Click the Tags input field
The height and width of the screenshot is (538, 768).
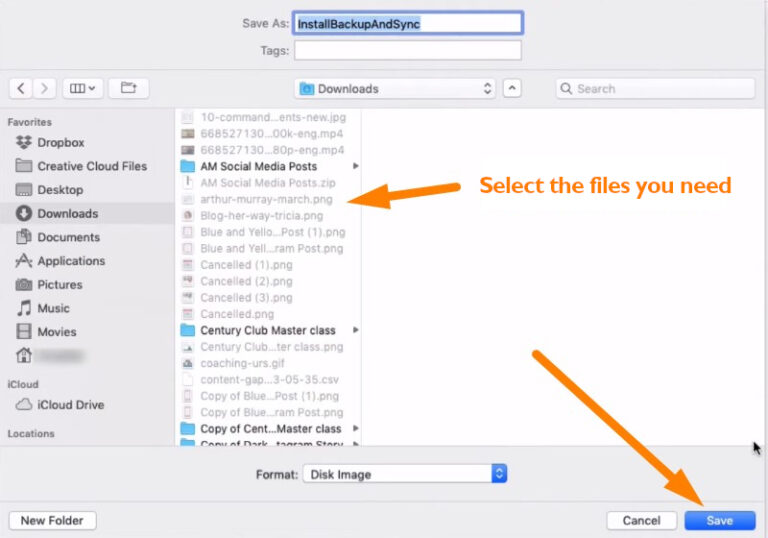pyautogui.click(x=407, y=50)
